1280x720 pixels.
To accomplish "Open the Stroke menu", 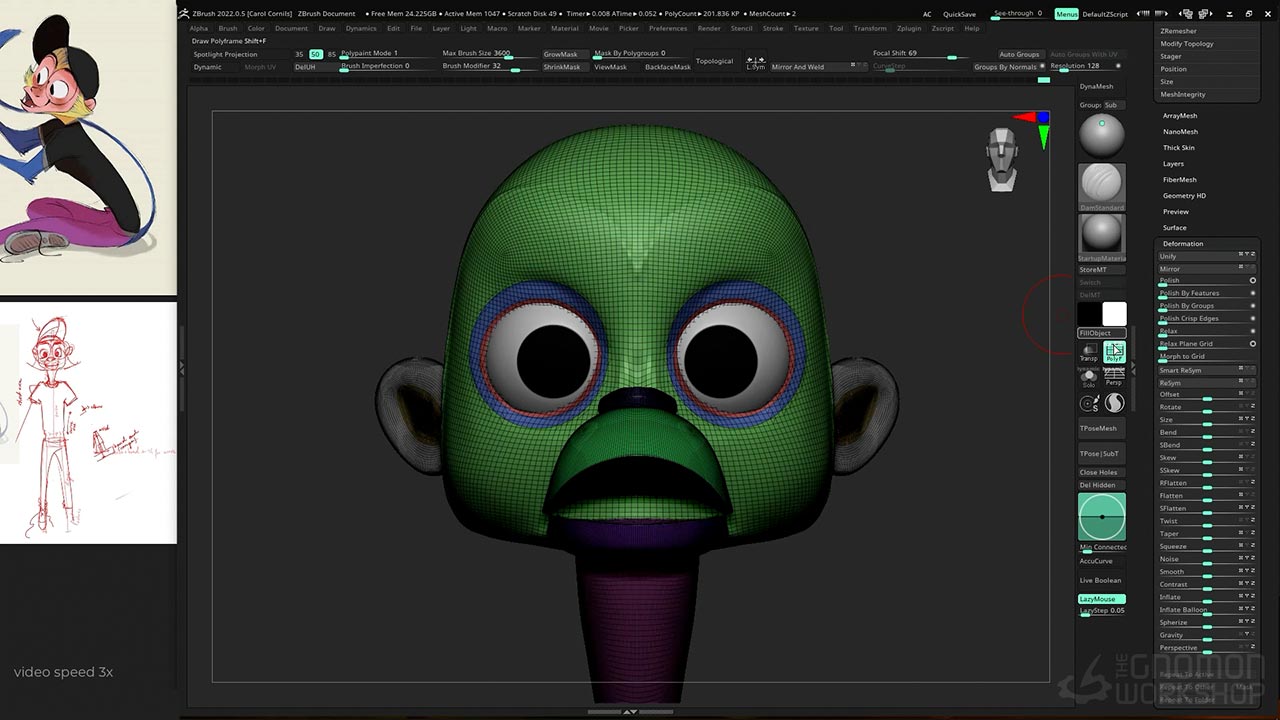I will point(773,28).
